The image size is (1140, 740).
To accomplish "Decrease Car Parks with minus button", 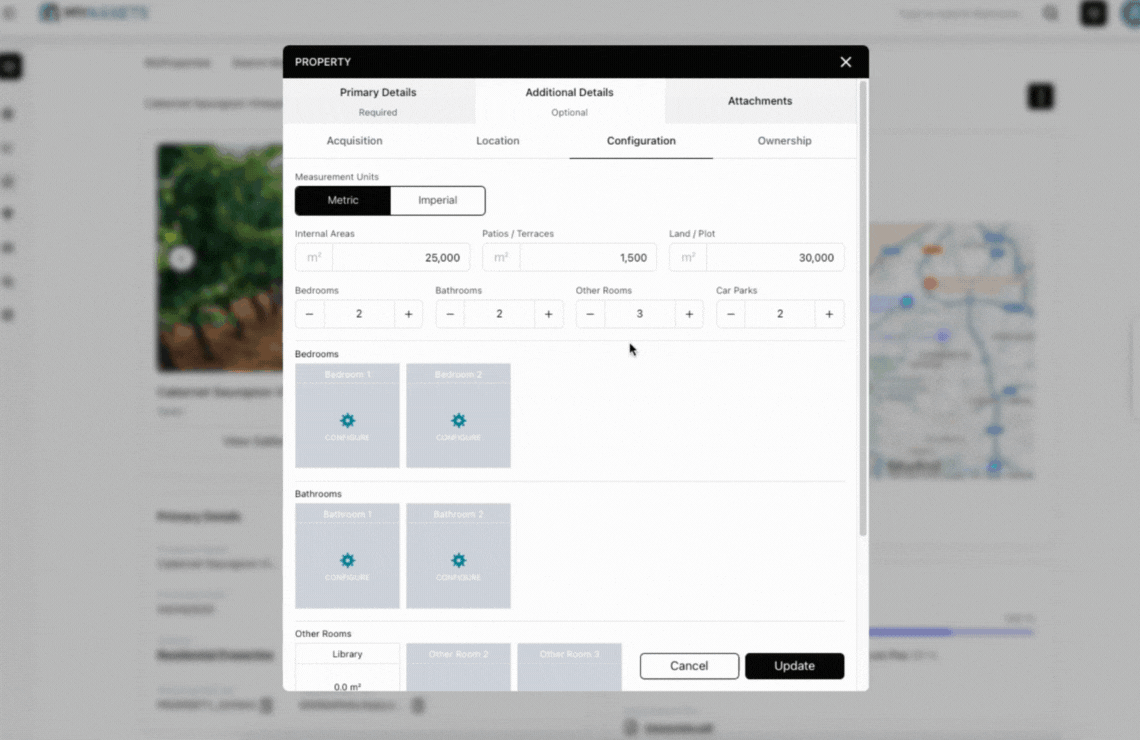I will click(730, 313).
